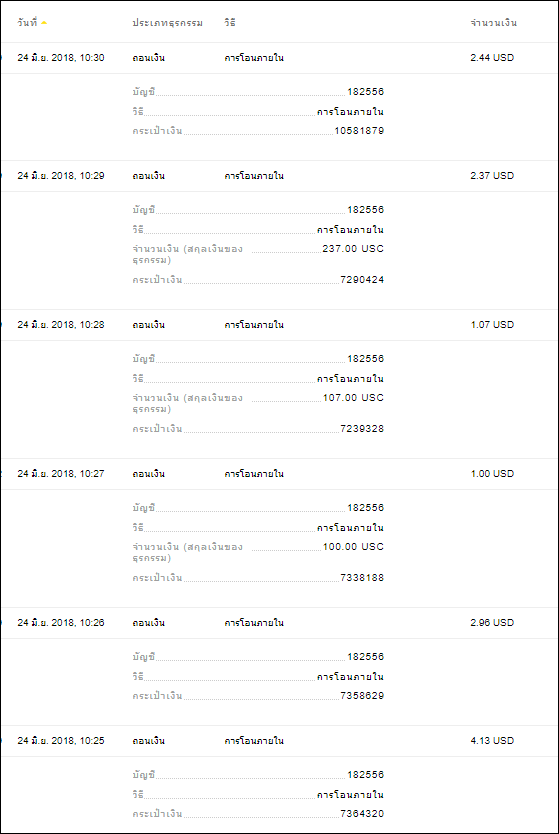Click wallet number 7364320
This screenshot has width=559, height=834.
coord(362,814)
